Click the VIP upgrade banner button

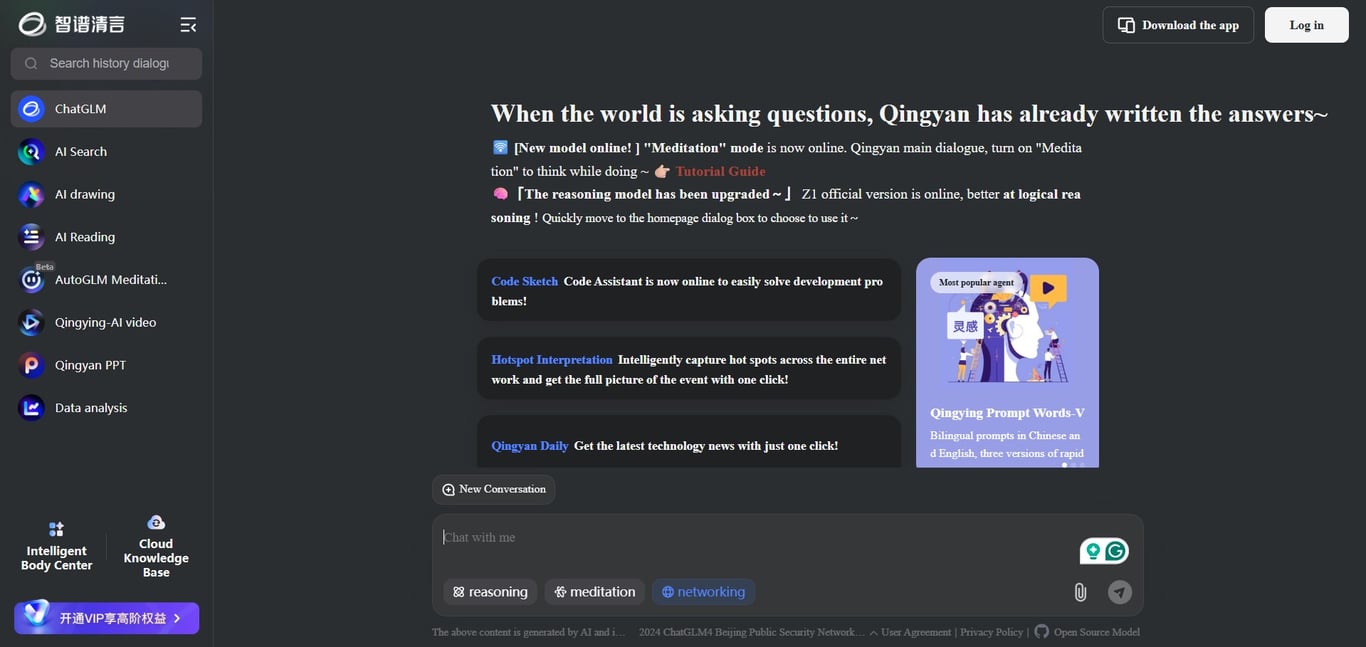pyautogui.click(x=106, y=618)
